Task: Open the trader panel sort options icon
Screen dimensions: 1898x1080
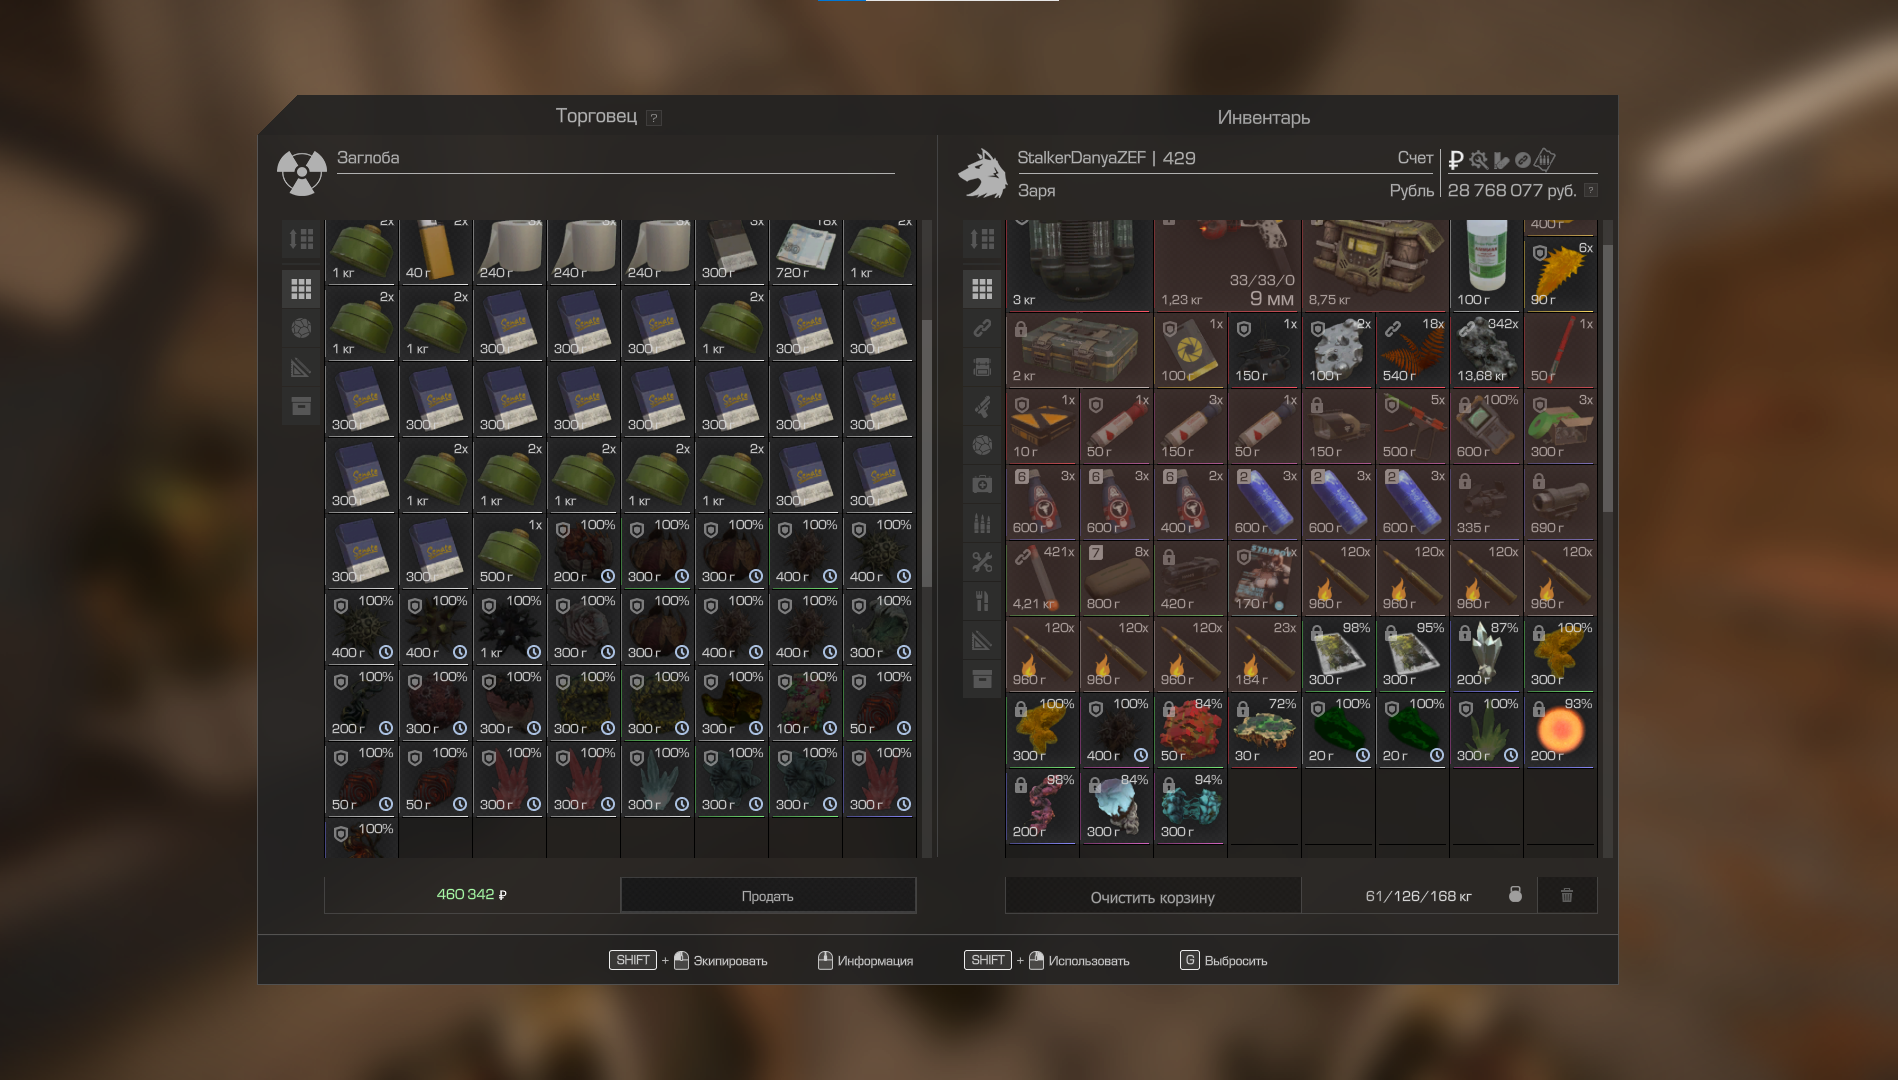Action: 301,239
